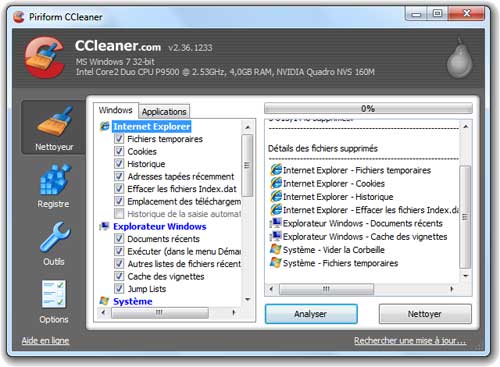Click results pane scroll down arrow
Image resolution: width=500 pixels, height=367 pixels.
[466, 276]
